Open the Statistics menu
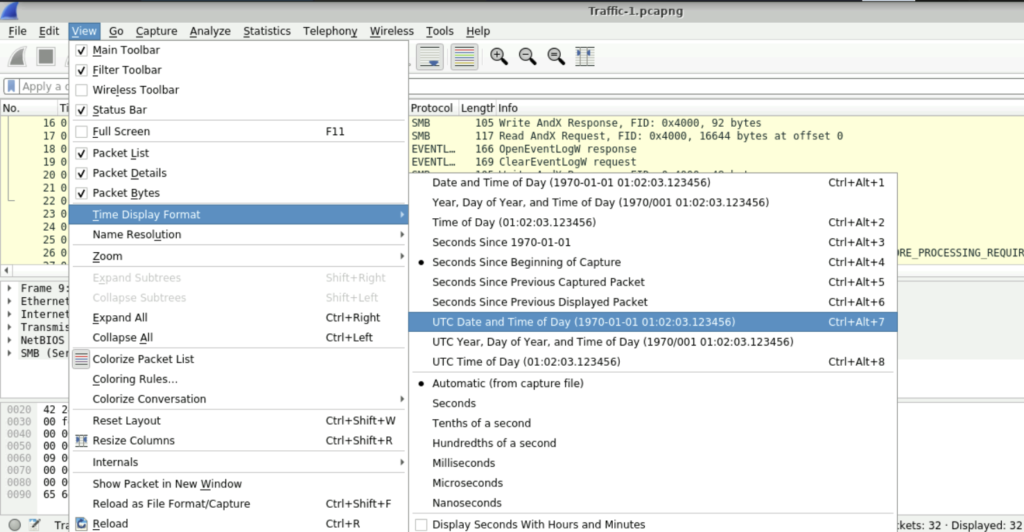 coord(266,31)
